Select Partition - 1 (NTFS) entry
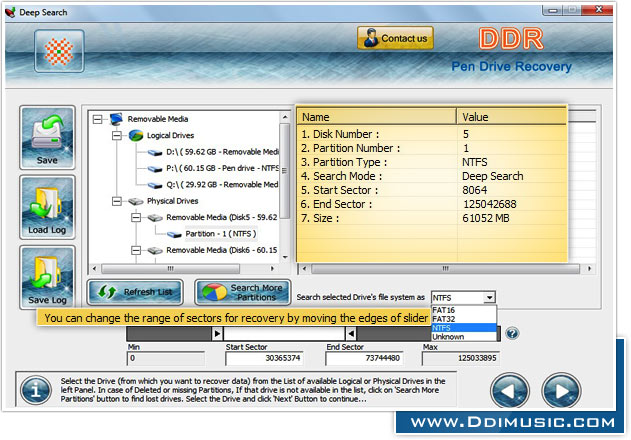The height and width of the screenshot is (440, 631). click(x=221, y=234)
